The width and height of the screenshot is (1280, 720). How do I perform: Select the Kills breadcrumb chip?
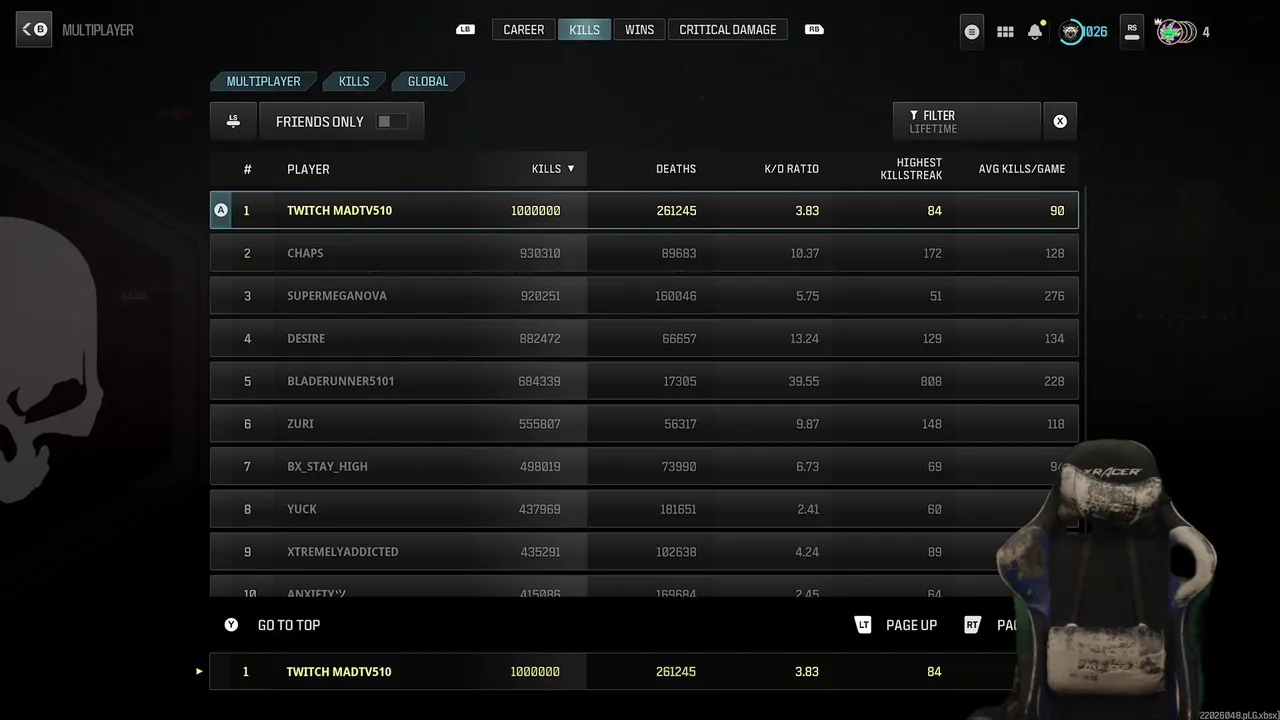click(x=354, y=81)
